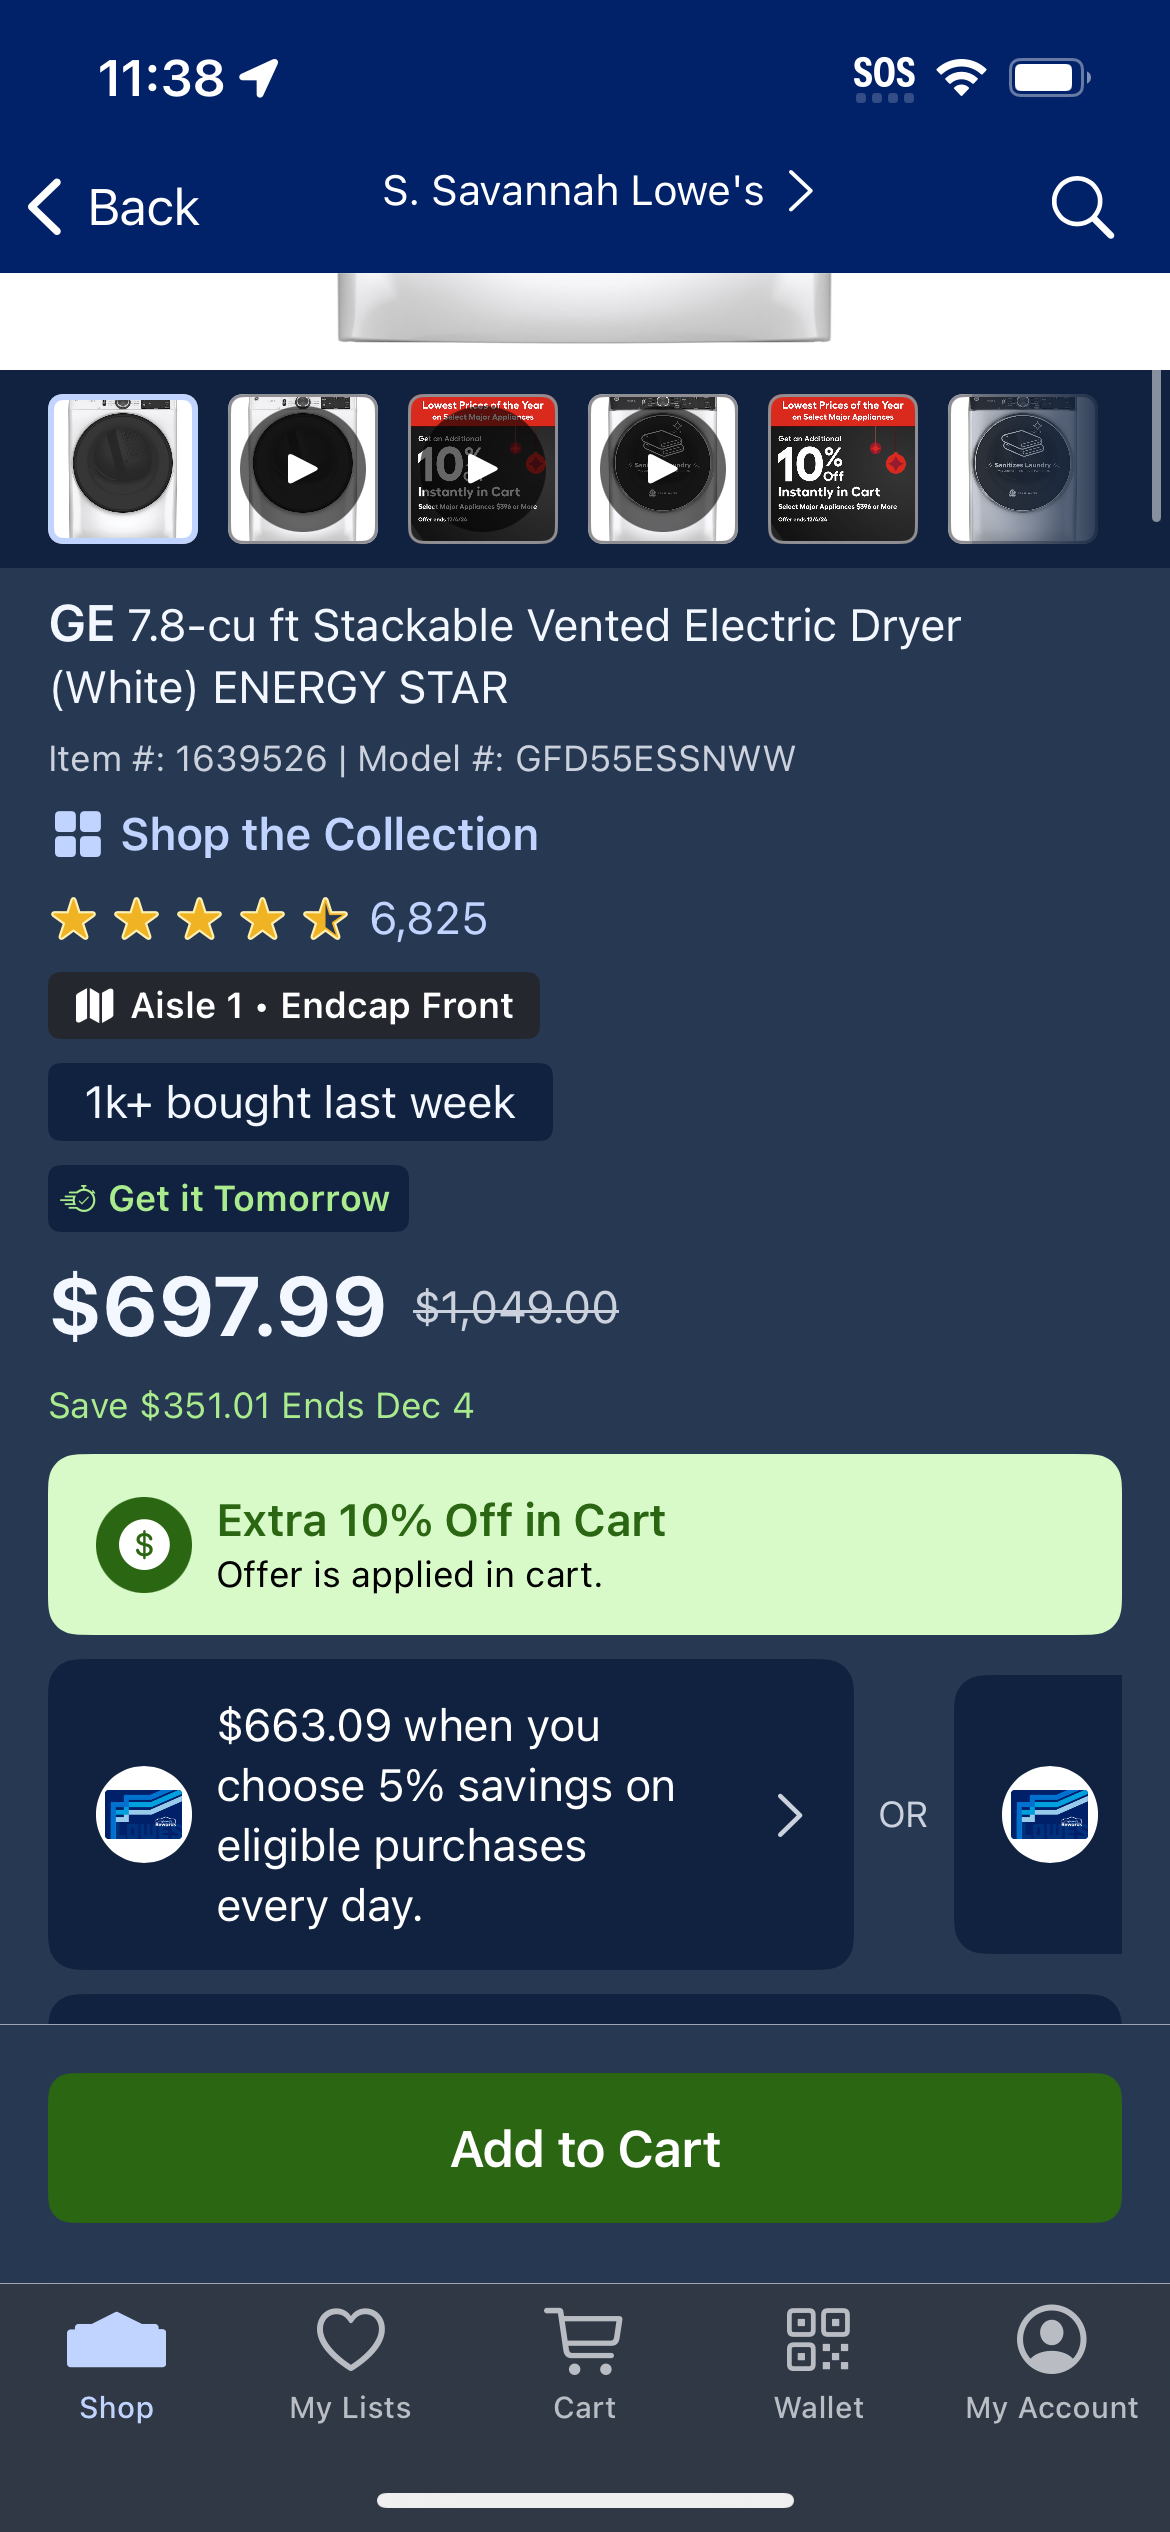
Task: Play the fourth thumbnail video
Action: (663, 469)
